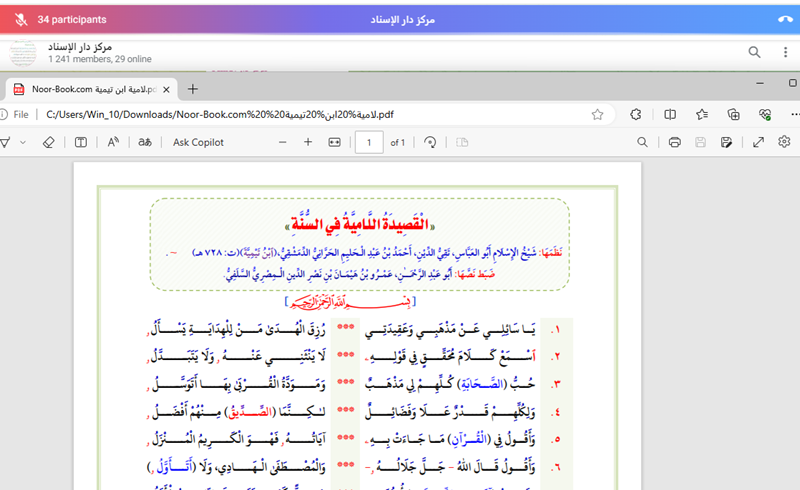Add this page to favorites star
This screenshot has width=800, height=490.
coord(597,114)
